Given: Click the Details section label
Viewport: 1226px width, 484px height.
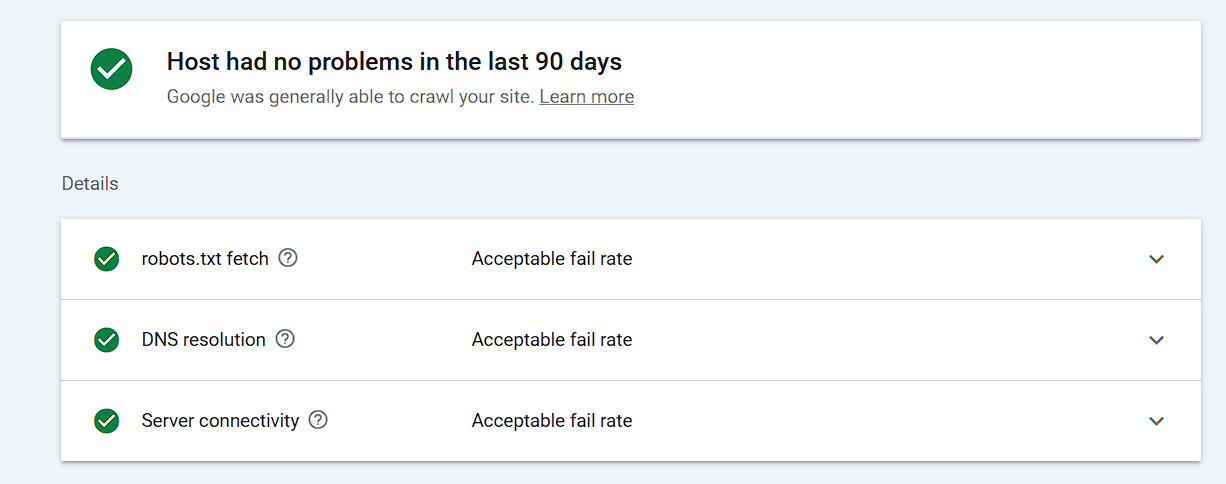Looking at the screenshot, I should [90, 184].
